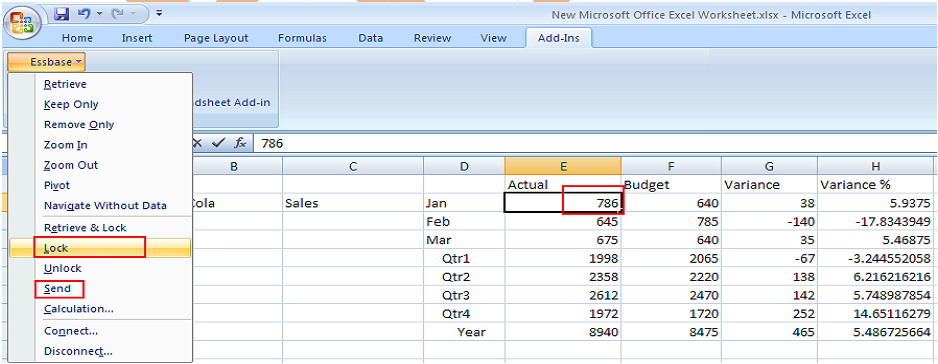This screenshot has height=364, width=938.
Task: Expand the Quick Access Toolbar customize arrow
Action: (159, 13)
